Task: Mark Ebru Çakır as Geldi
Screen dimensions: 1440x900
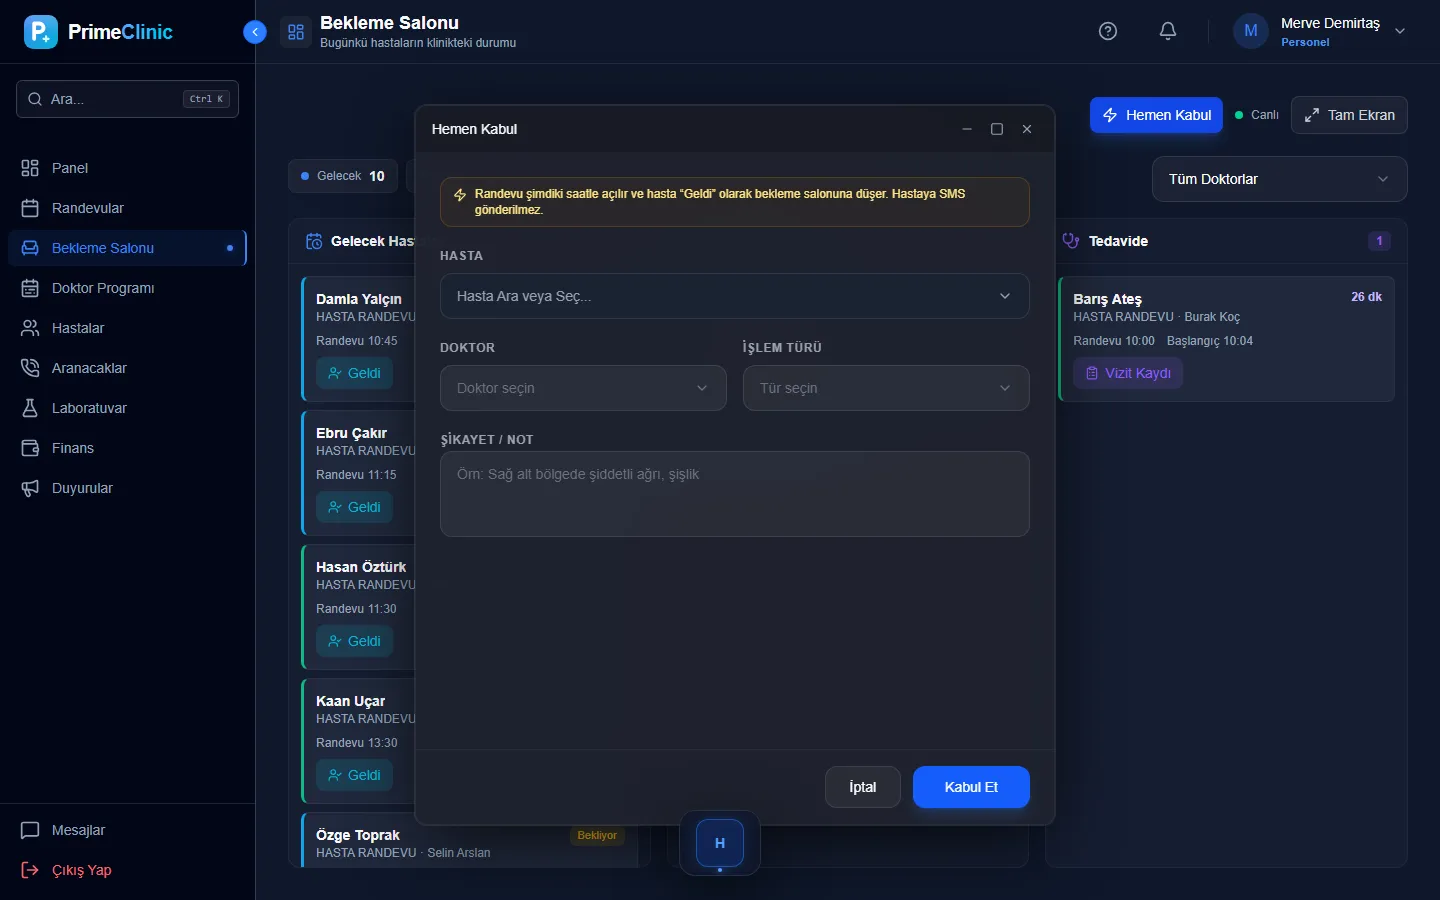Action: point(355,507)
